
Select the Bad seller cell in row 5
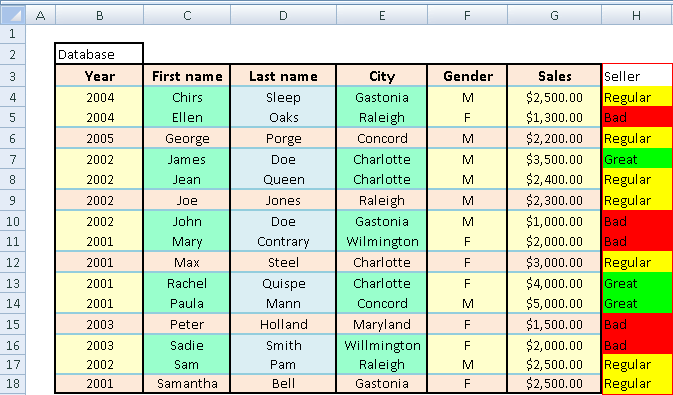[x=637, y=117]
